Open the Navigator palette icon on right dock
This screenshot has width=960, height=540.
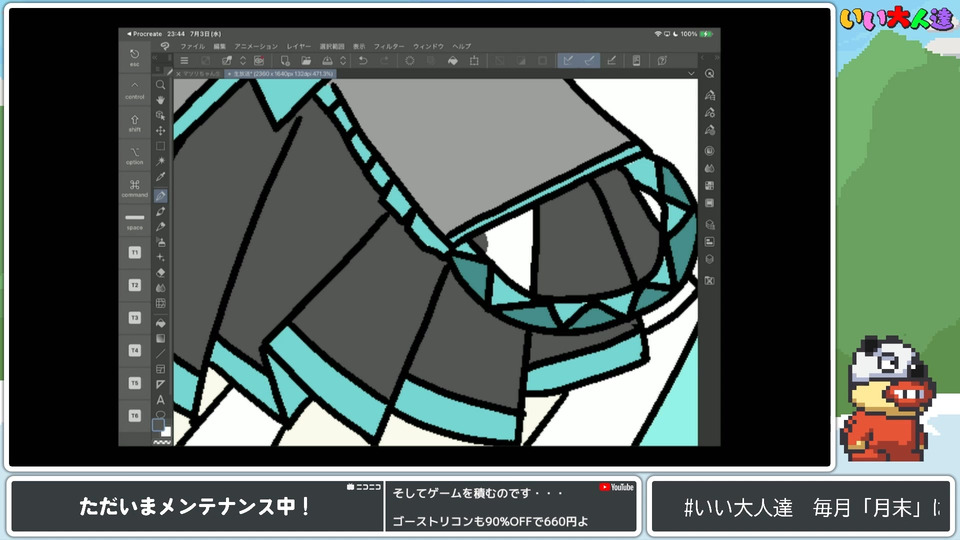click(x=710, y=73)
